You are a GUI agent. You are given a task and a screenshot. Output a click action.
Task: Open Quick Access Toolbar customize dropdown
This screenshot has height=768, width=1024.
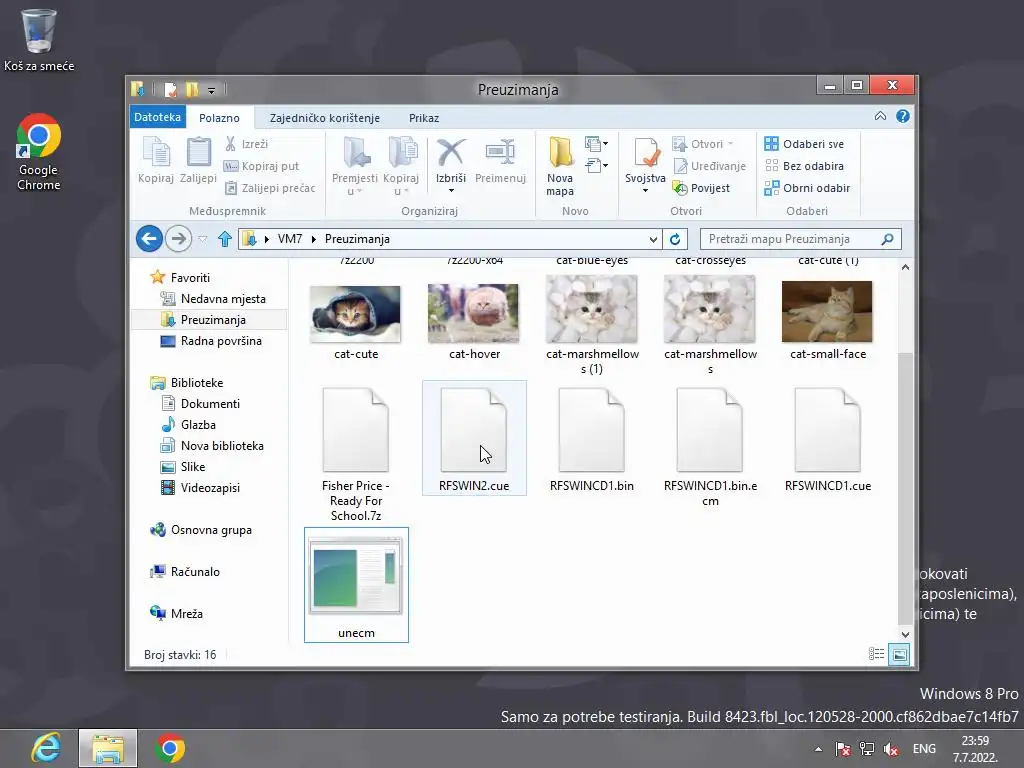(x=212, y=89)
